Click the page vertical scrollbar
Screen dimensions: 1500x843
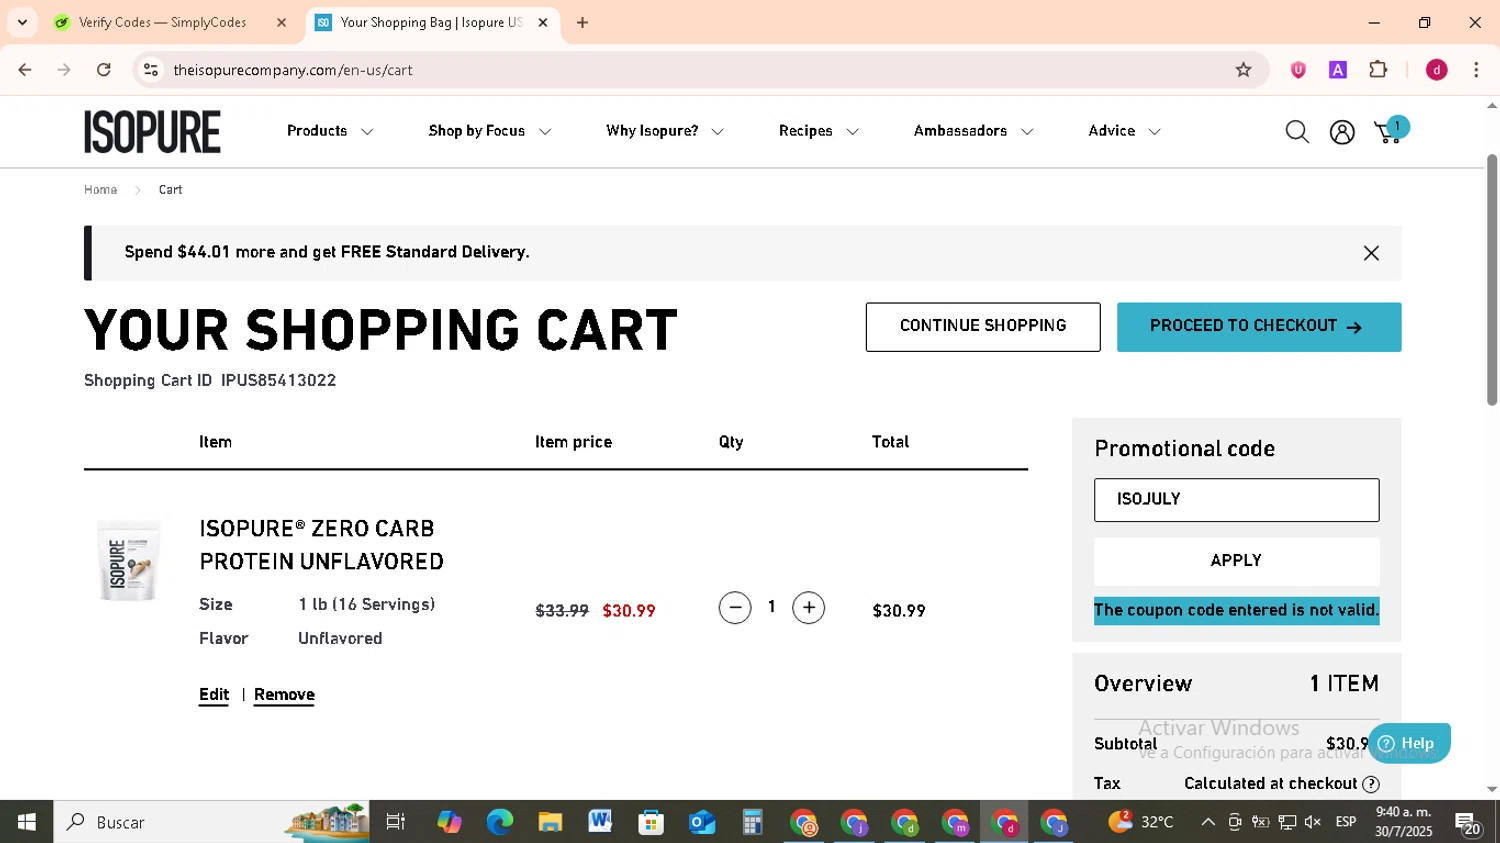click(x=1492, y=280)
